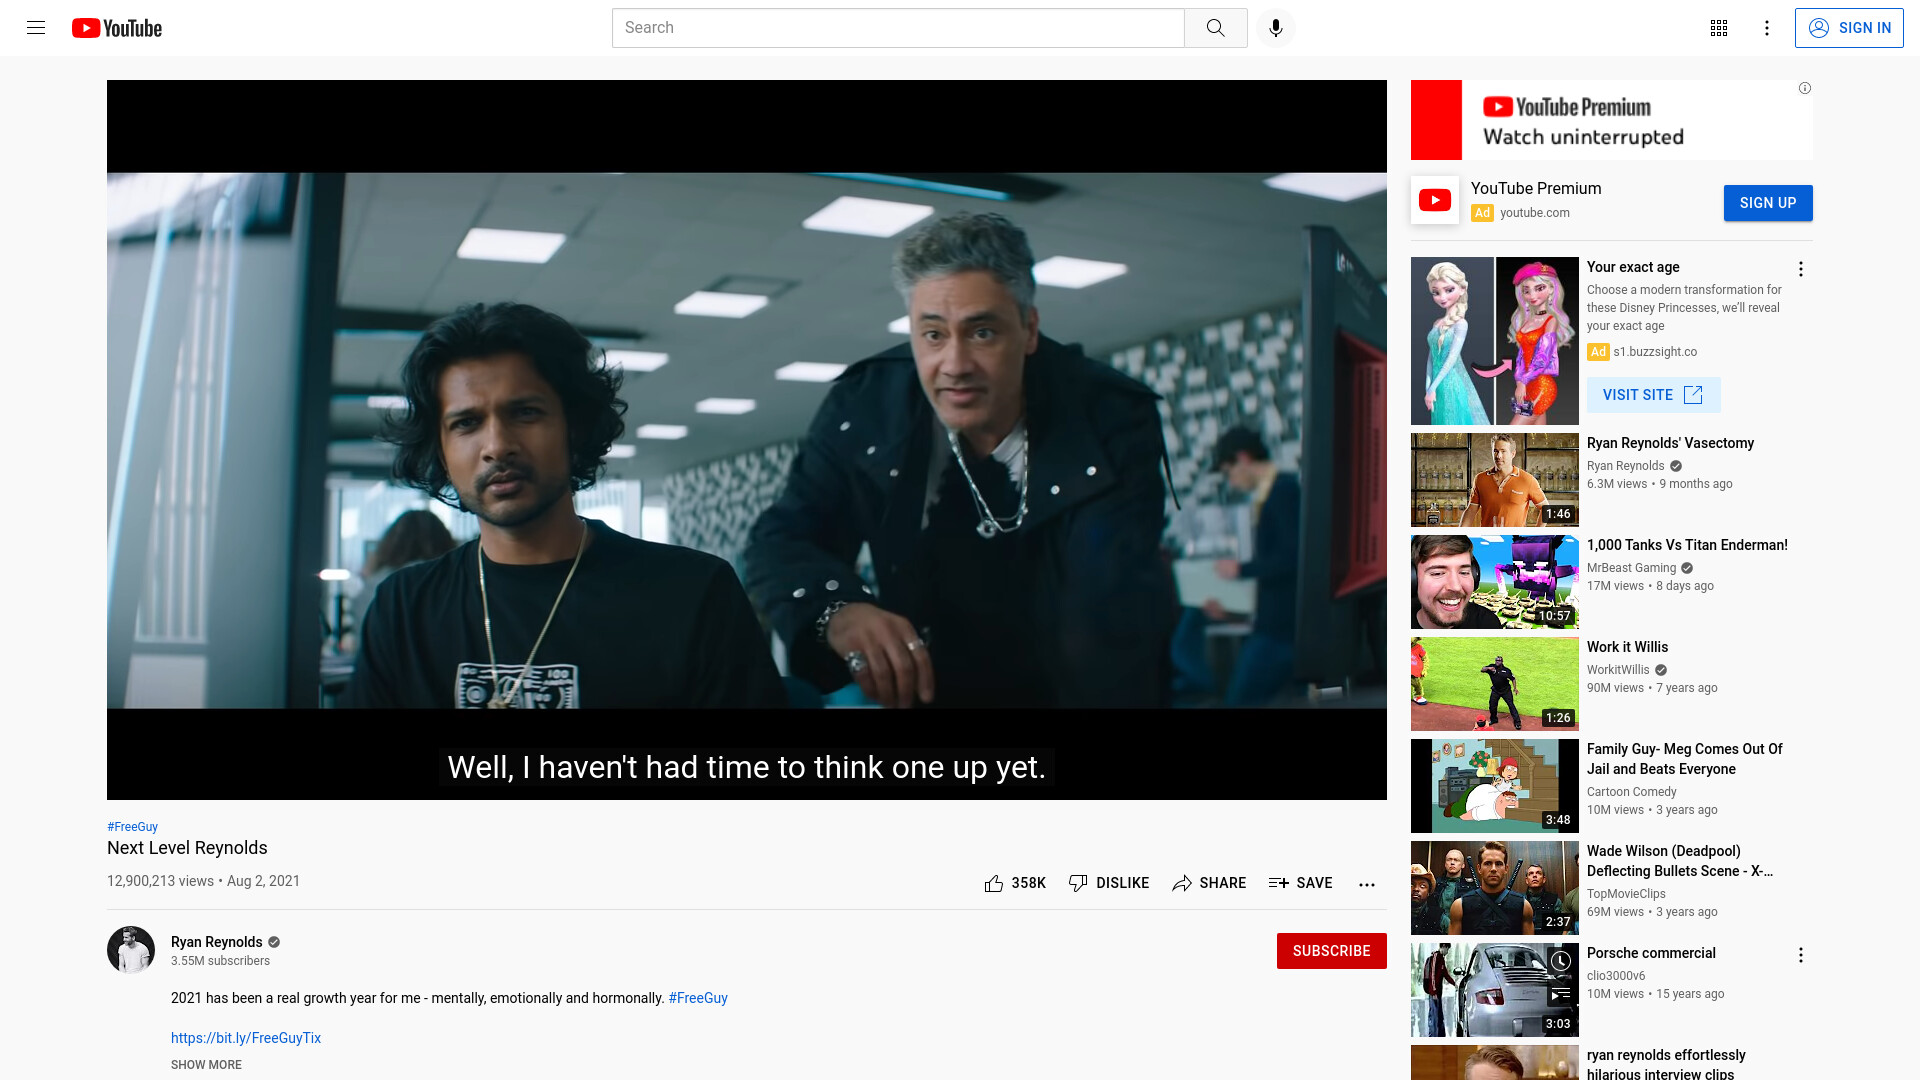Viewport: 1920px width, 1080px height.
Task: Open more actions ellipsis below the video
Action: click(x=1367, y=884)
